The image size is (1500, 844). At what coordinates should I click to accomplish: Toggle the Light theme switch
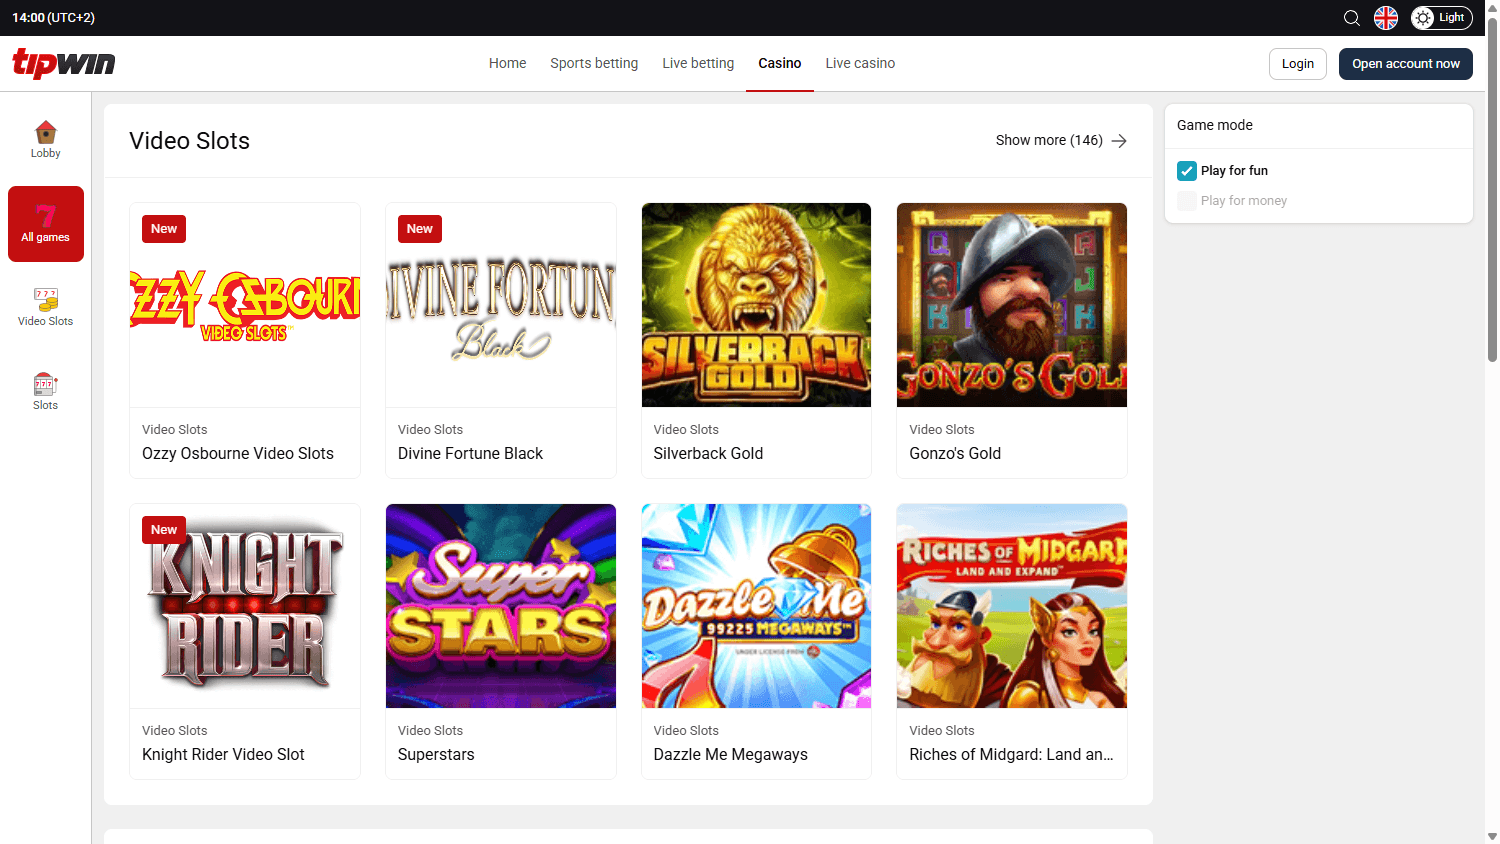point(1441,18)
